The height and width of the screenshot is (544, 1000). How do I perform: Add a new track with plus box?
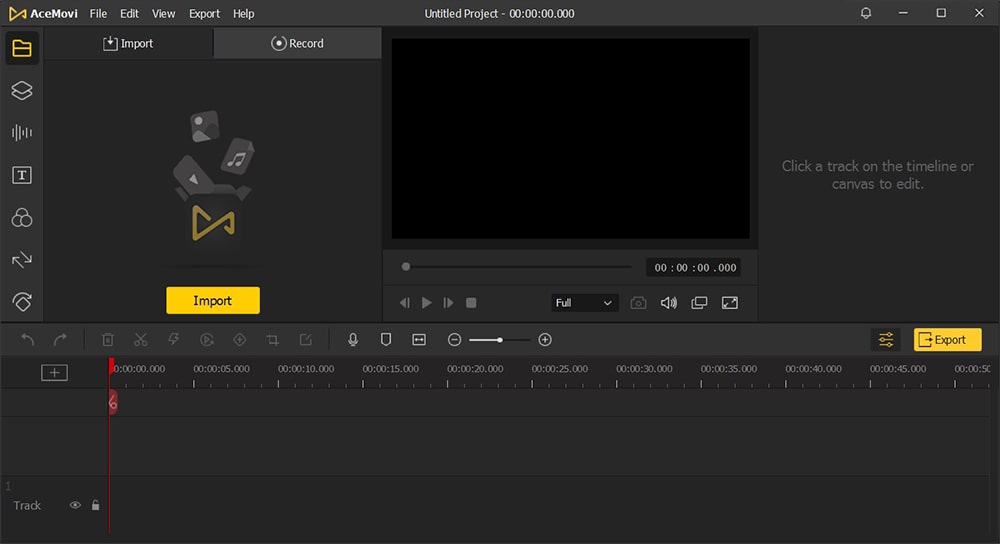(x=54, y=372)
